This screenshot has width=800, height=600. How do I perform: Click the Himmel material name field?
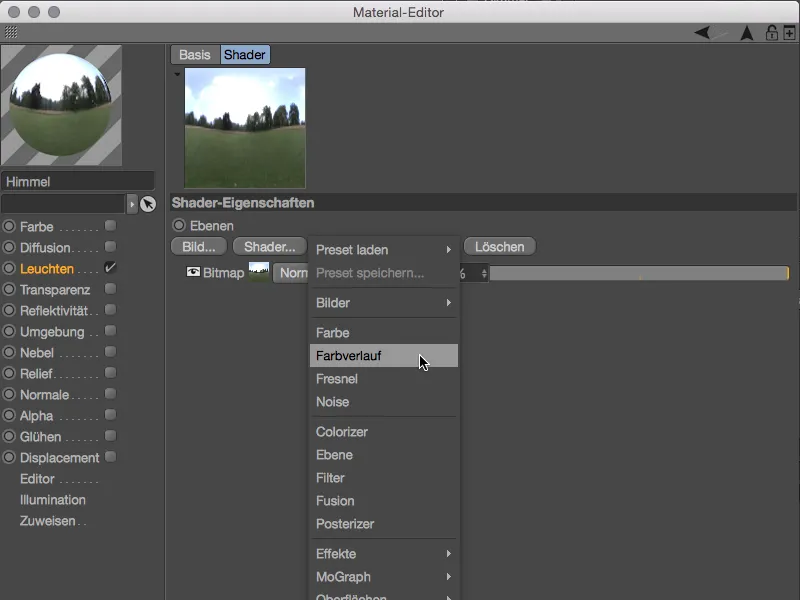click(x=78, y=182)
